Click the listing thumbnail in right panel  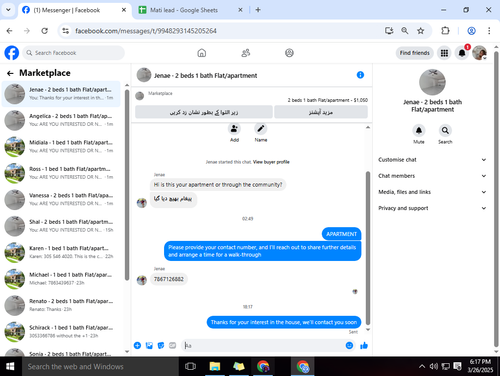(x=432, y=82)
